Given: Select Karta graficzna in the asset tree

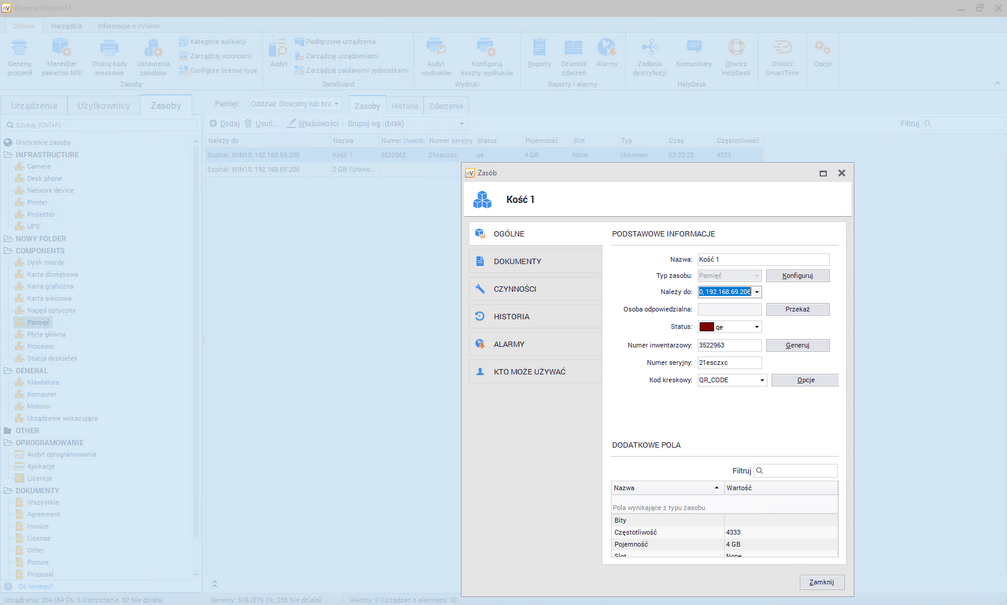Looking at the screenshot, I should [x=51, y=286].
